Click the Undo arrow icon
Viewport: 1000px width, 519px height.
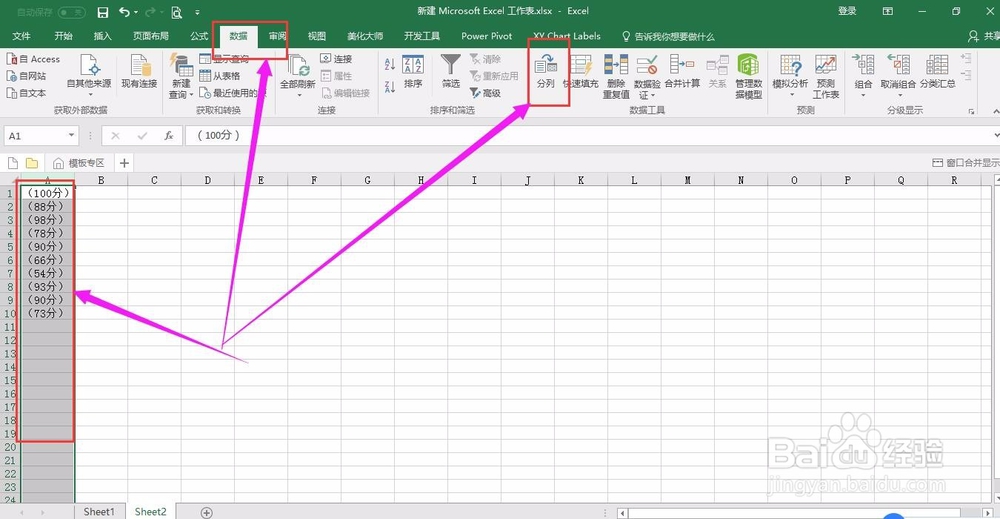click(x=124, y=12)
